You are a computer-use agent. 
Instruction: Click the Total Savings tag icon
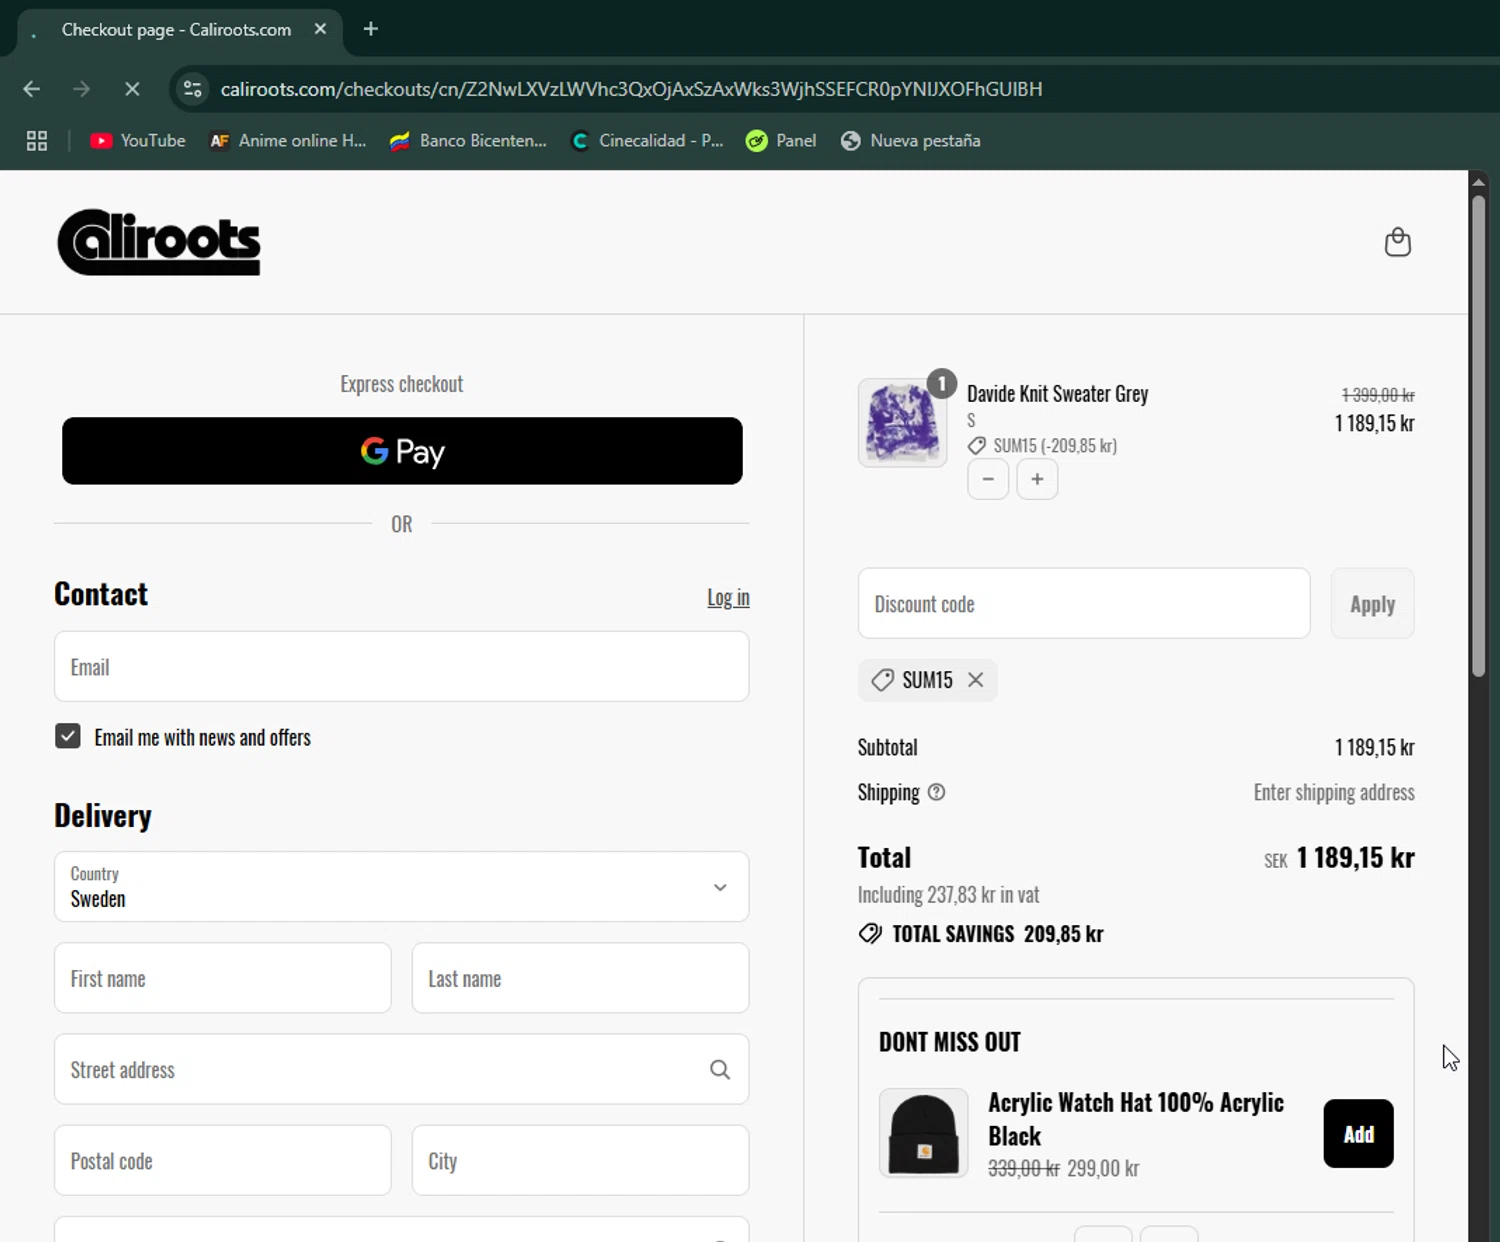(x=870, y=933)
